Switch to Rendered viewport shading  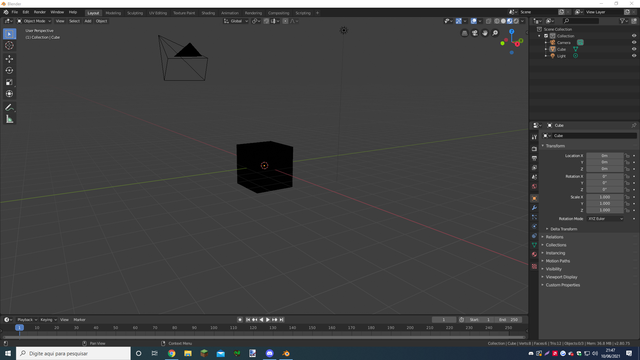516,21
